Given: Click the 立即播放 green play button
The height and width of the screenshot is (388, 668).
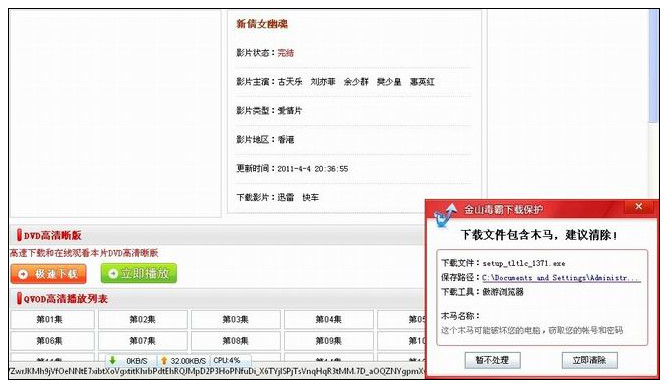Looking at the screenshot, I should [x=138, y=273].
